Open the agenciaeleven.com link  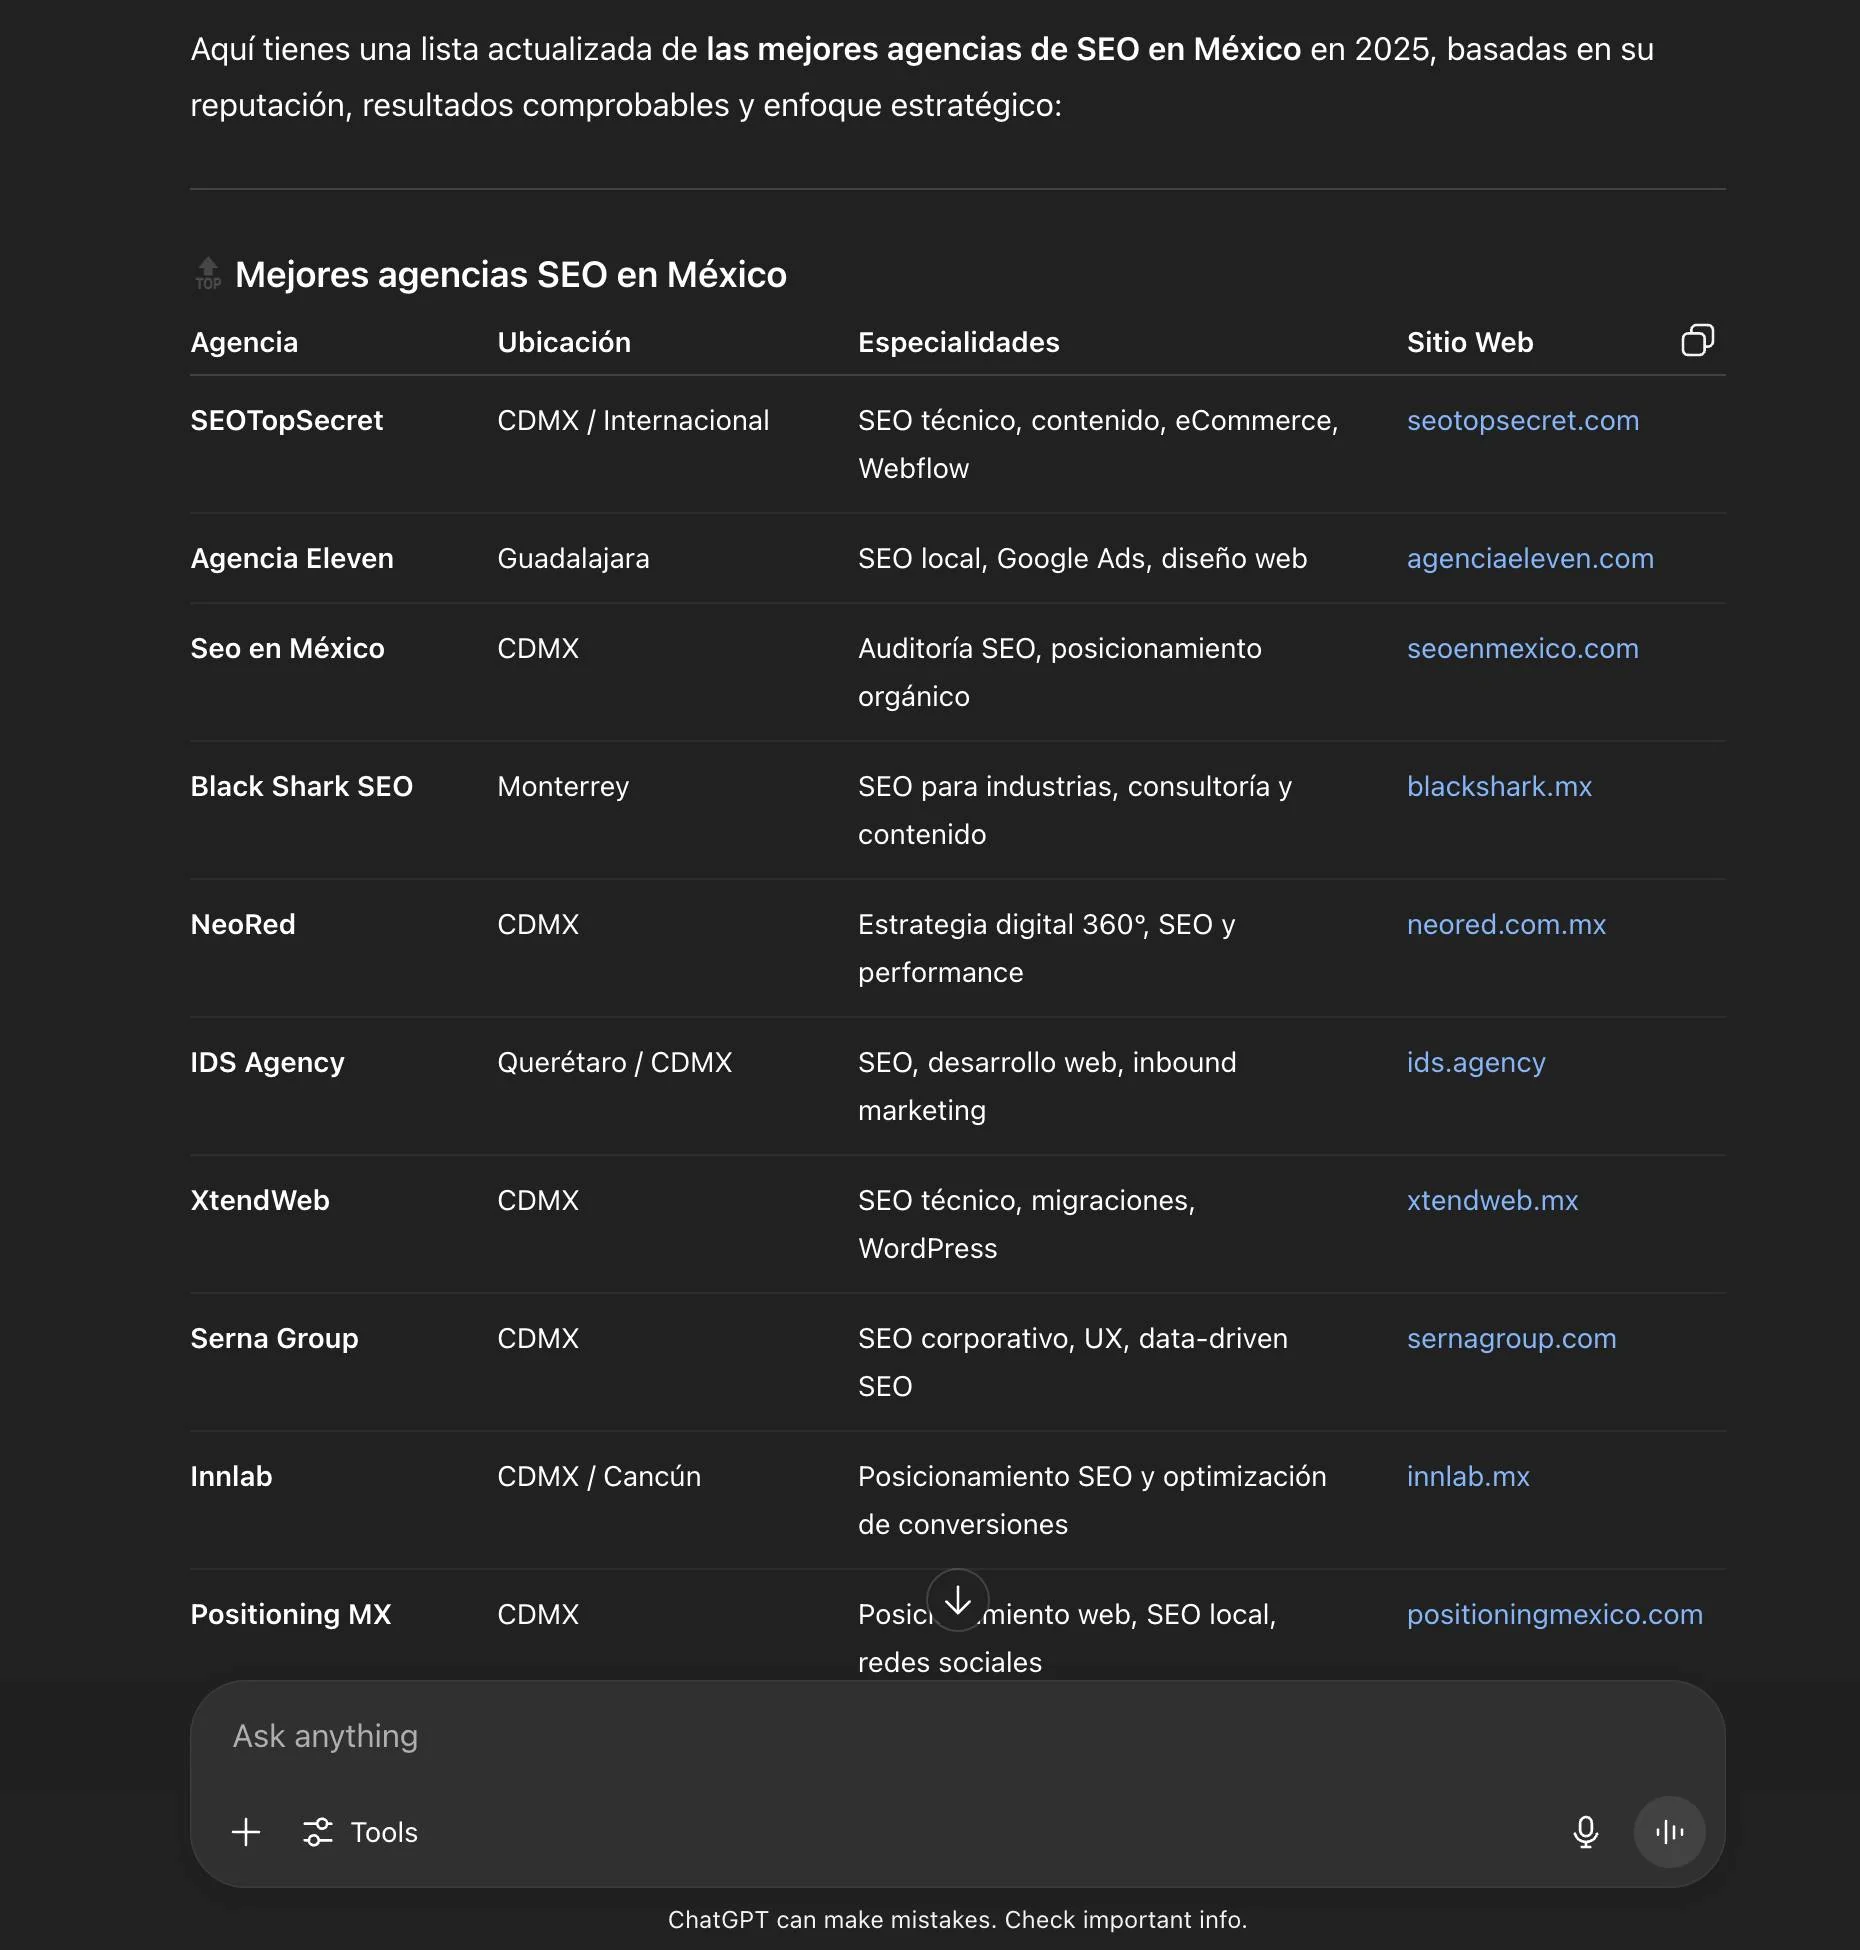(x=1530, y=558)
